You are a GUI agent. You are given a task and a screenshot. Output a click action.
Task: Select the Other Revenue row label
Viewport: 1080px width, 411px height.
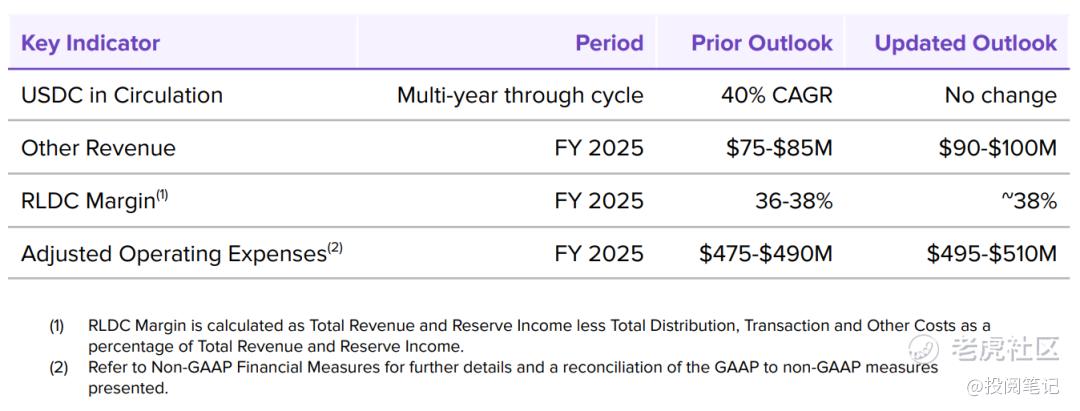pos(98,148)
